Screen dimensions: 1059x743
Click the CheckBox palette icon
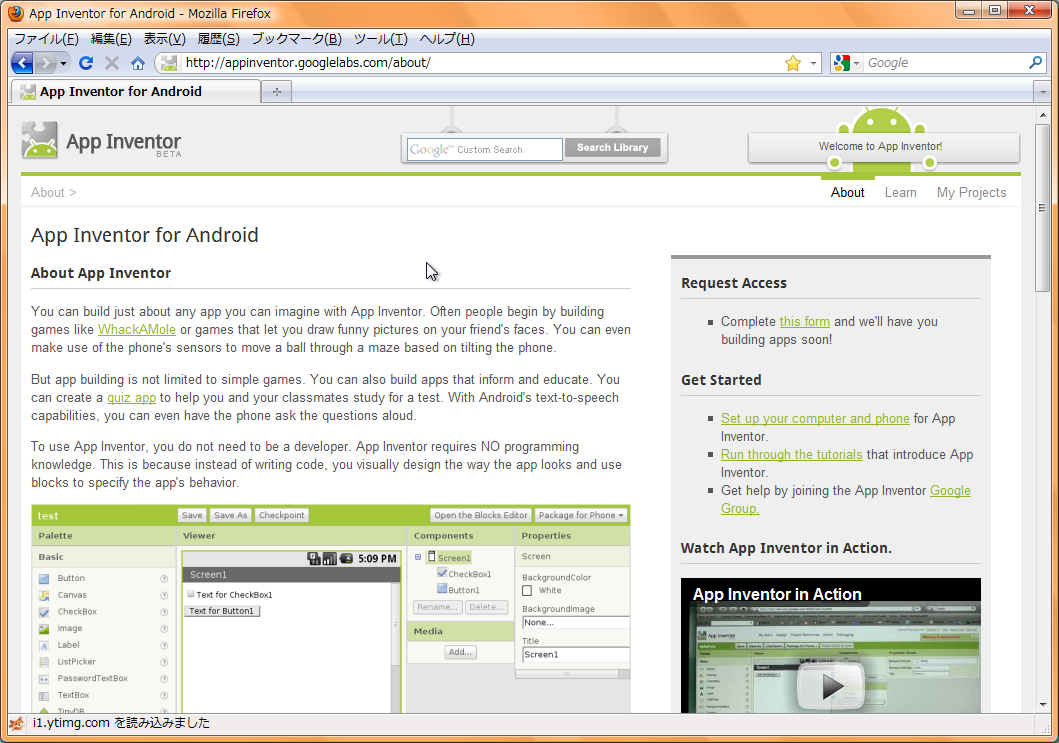44,612
